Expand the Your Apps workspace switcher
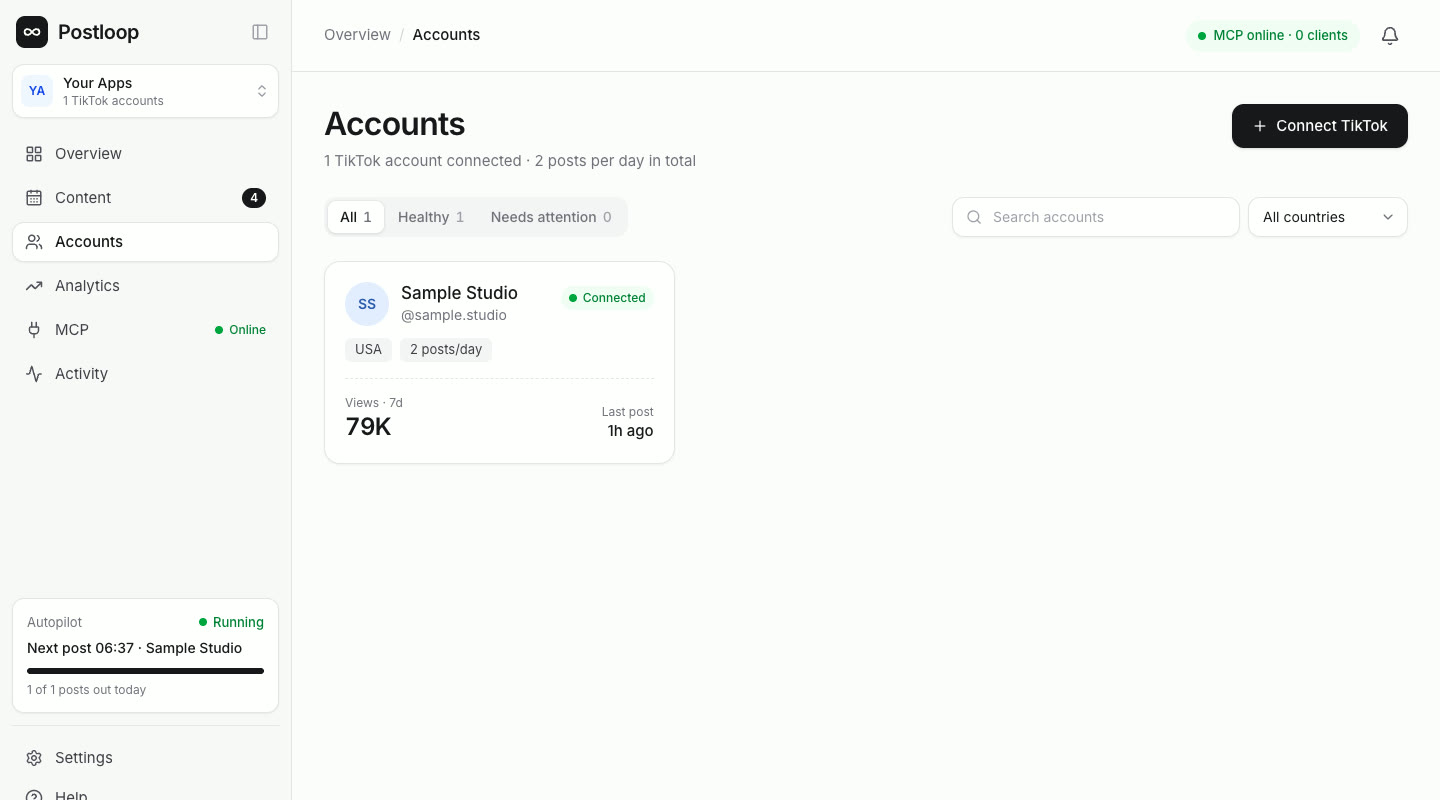The image size is (1440, 800). click(145, 91)
